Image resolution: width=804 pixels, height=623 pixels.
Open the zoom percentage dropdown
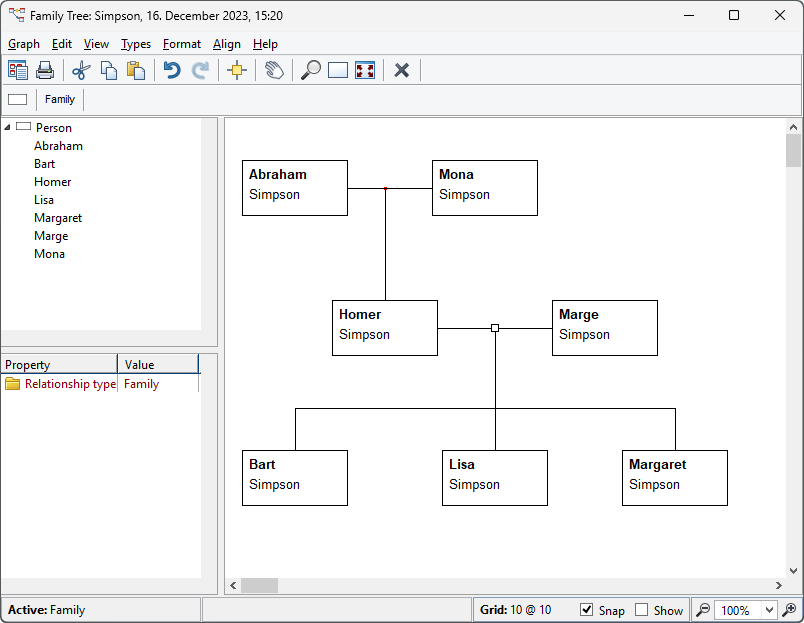click(x=771, y=610)
